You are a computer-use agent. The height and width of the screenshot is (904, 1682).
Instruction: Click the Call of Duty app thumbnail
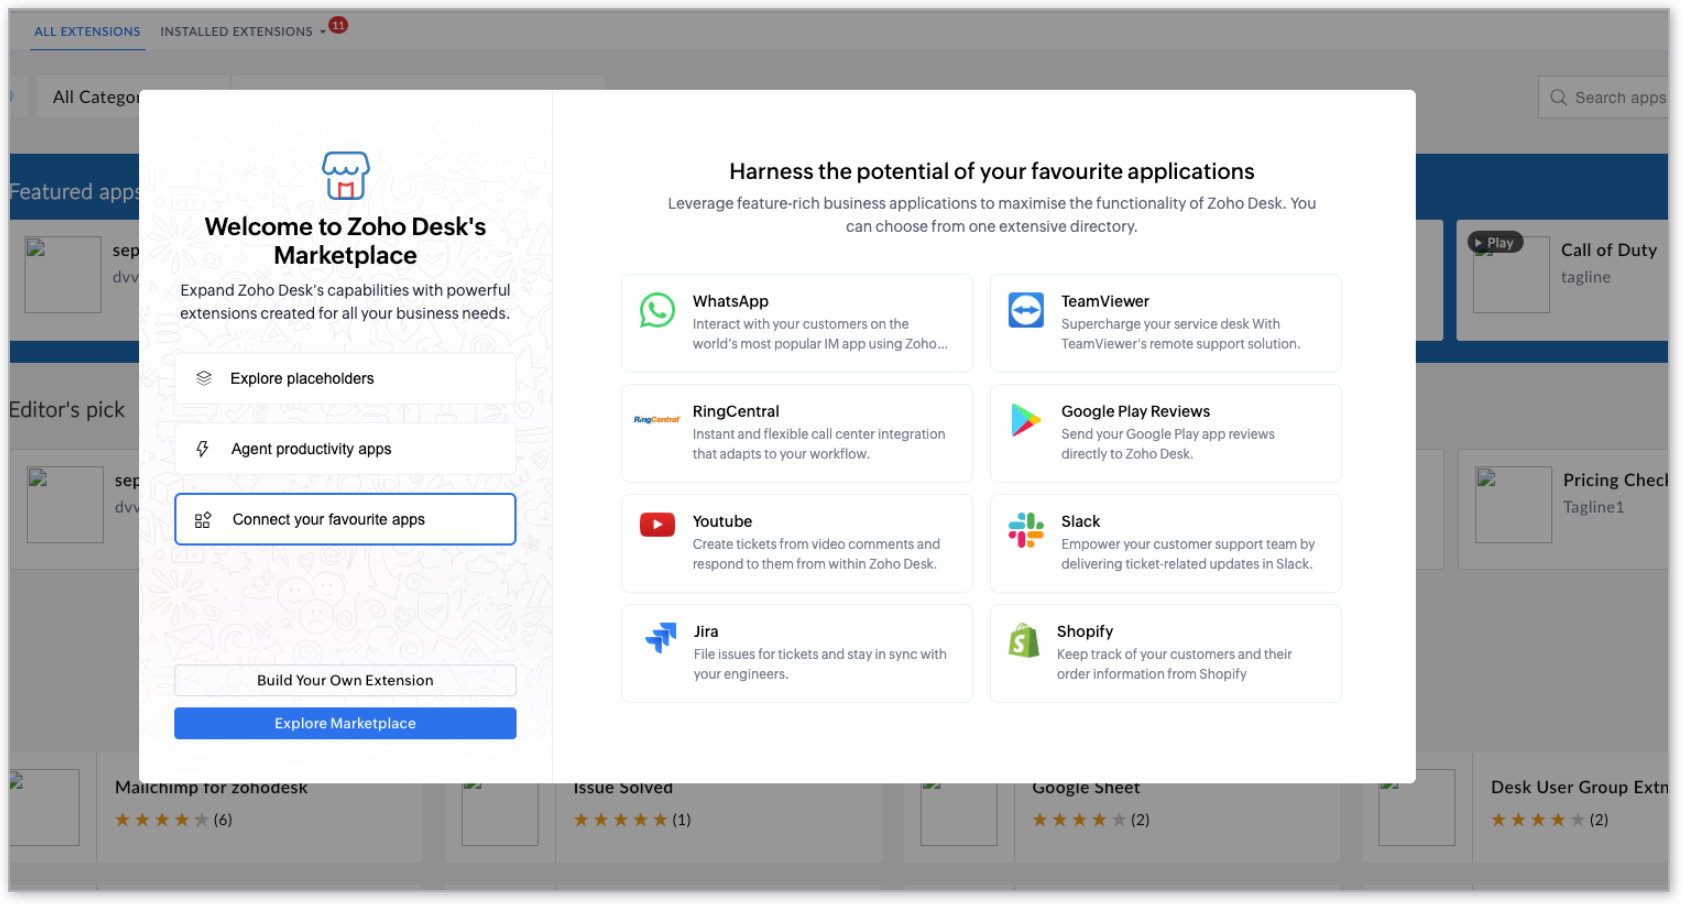click(x=1511, y=275)
